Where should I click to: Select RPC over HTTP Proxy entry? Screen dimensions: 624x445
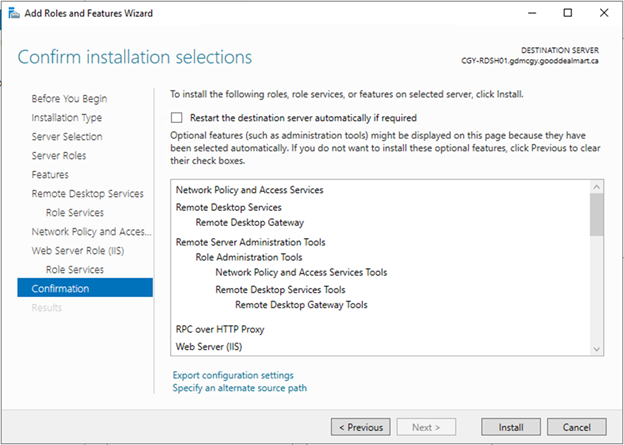coord(220,330)
